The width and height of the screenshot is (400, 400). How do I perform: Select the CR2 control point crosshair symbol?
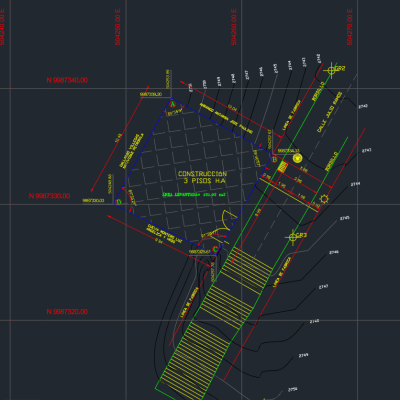coord(331,70)
